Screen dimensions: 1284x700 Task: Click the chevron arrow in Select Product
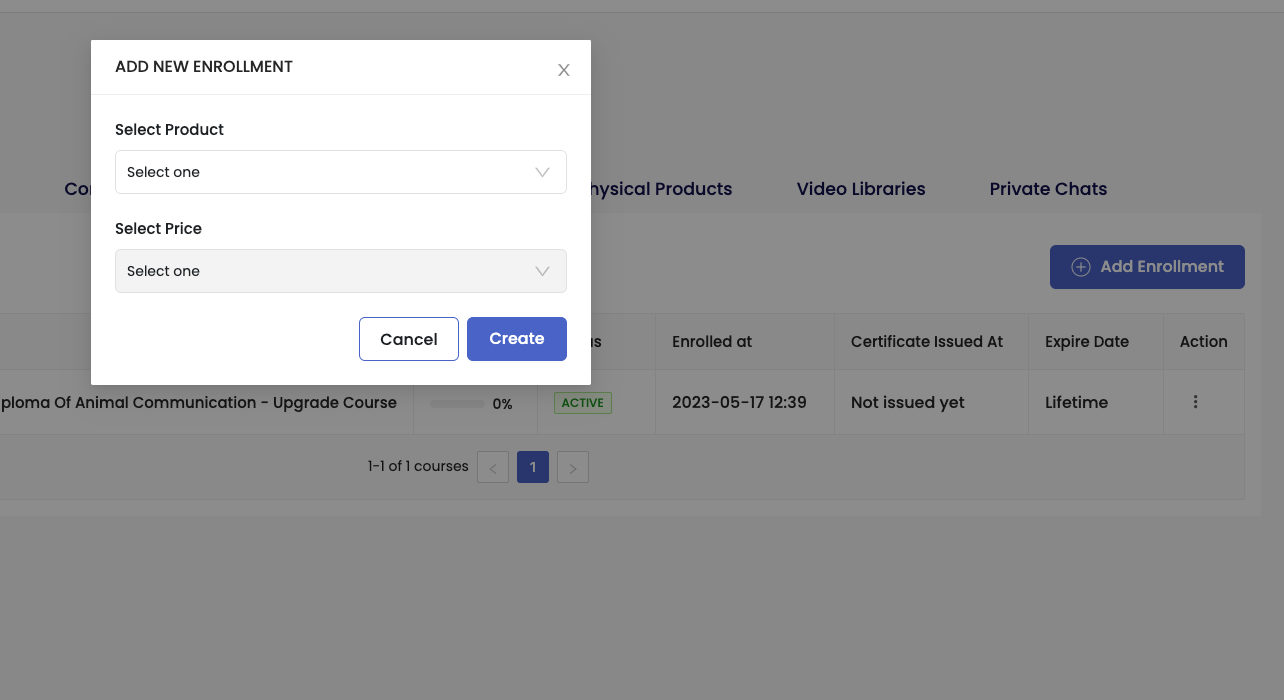tap(542, 172)
